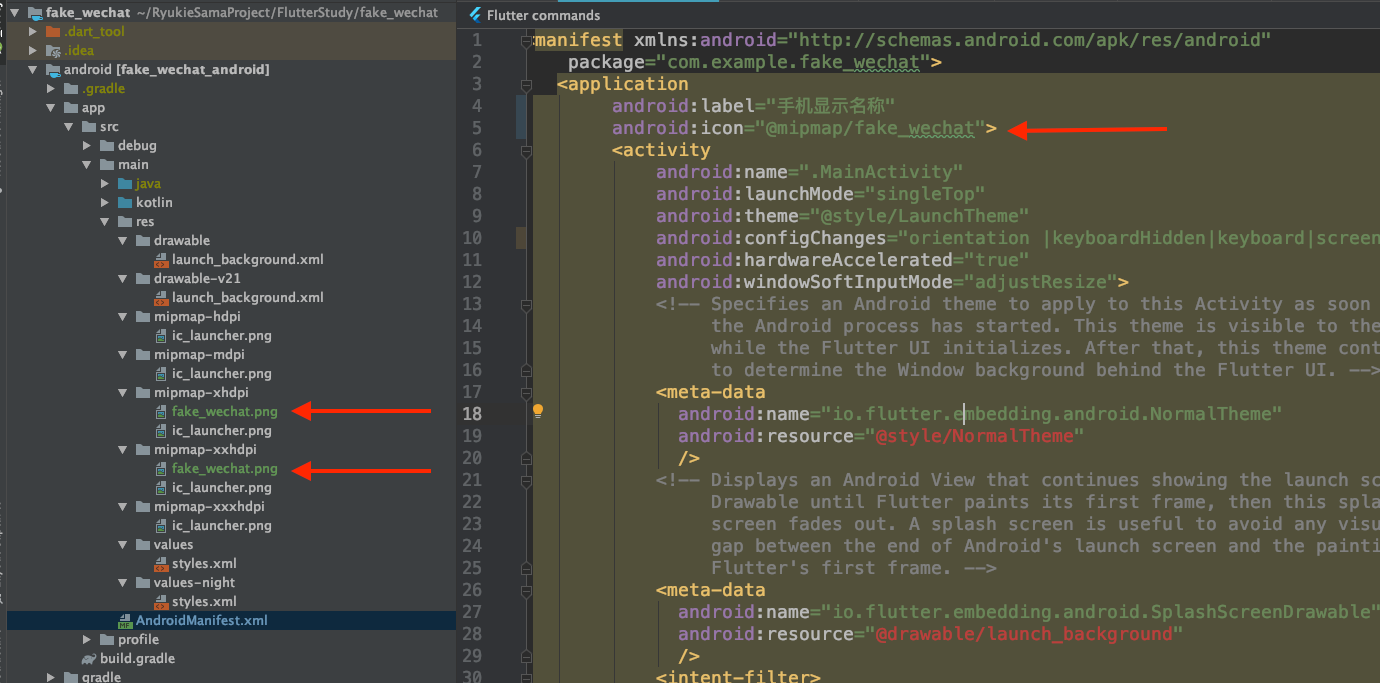Collapse the android [fake_wechat_android] module
The width and height of the screenshot is (1380, 683).
[34, 70]
